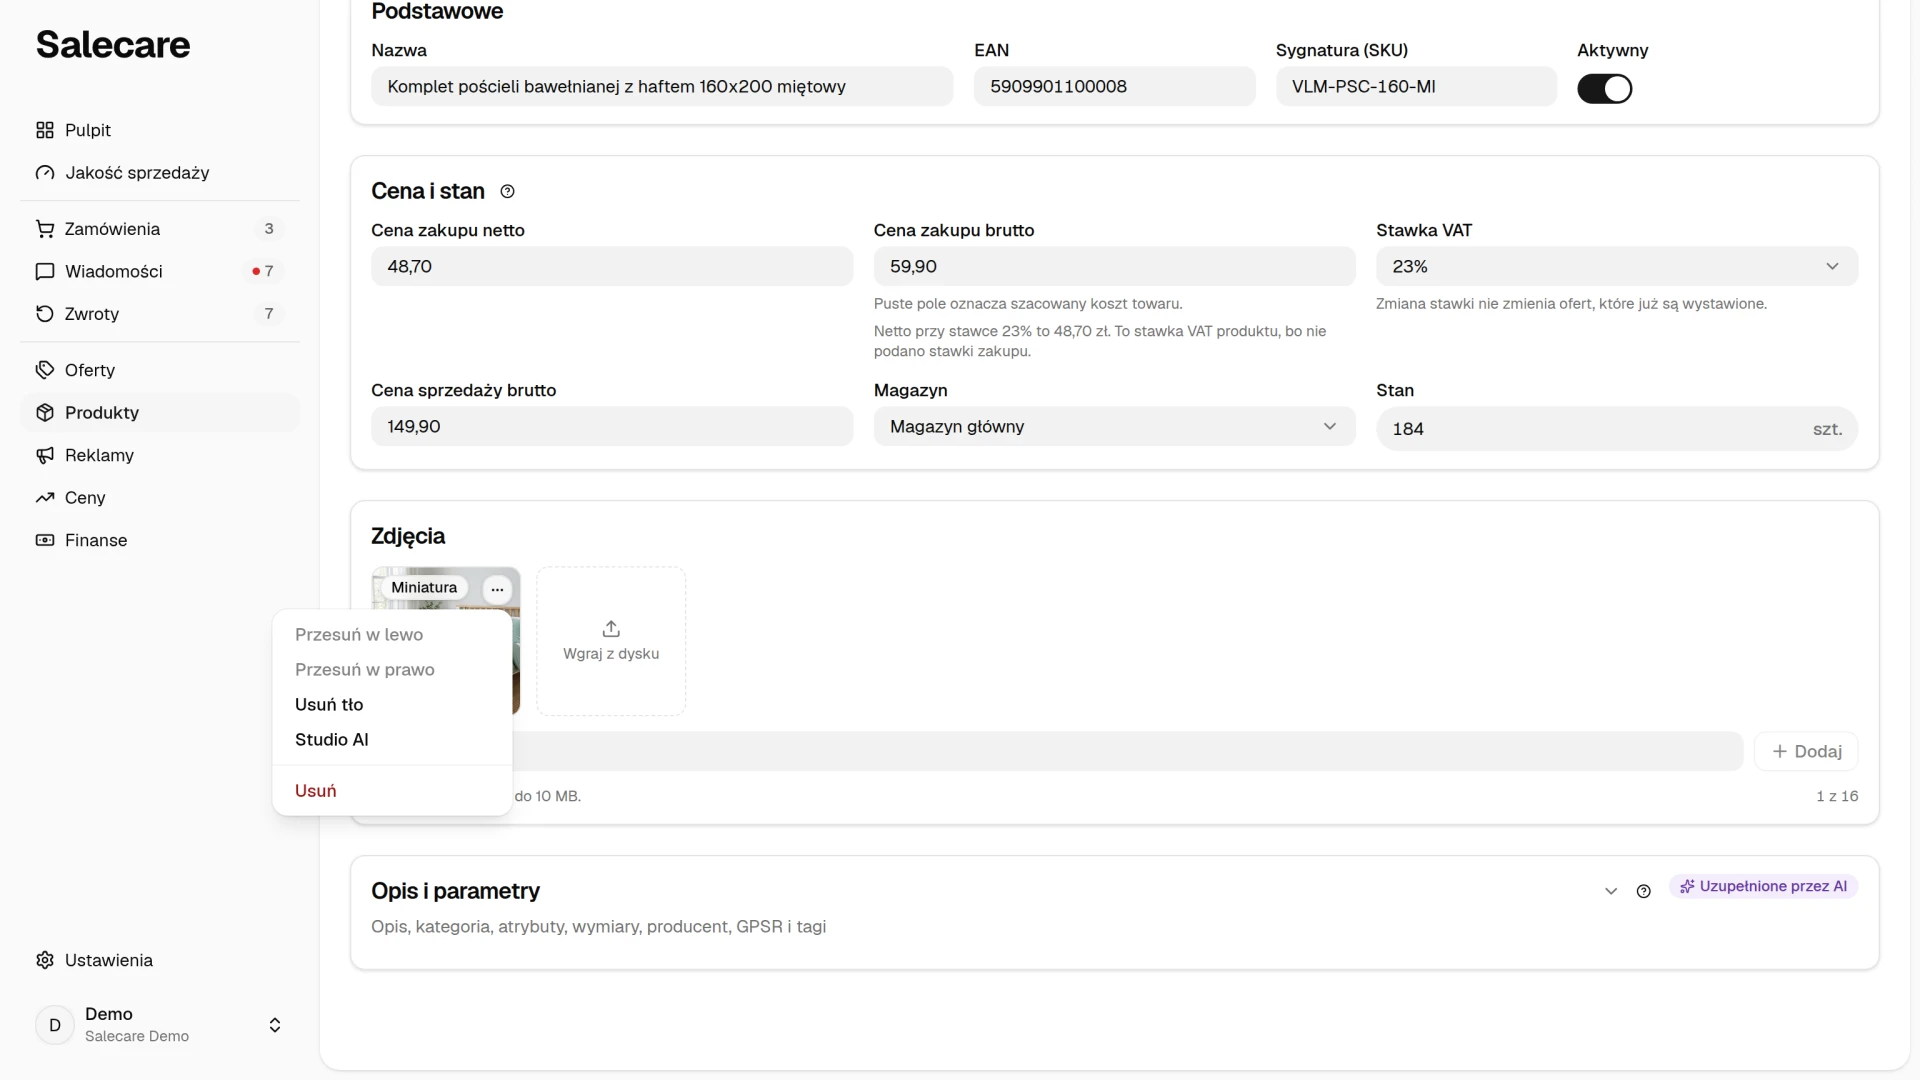Click the Oferty tag icon
1920x1080 pixels.
click(45, 370)
